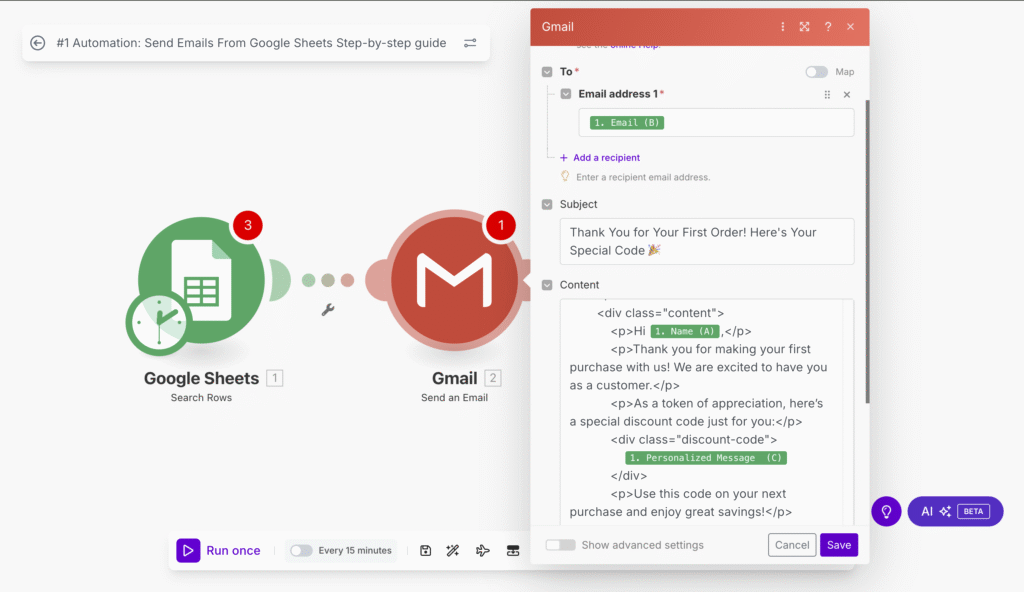
Task: Click the 'Google Sheets' module label
Action: [x=201, y=378]
